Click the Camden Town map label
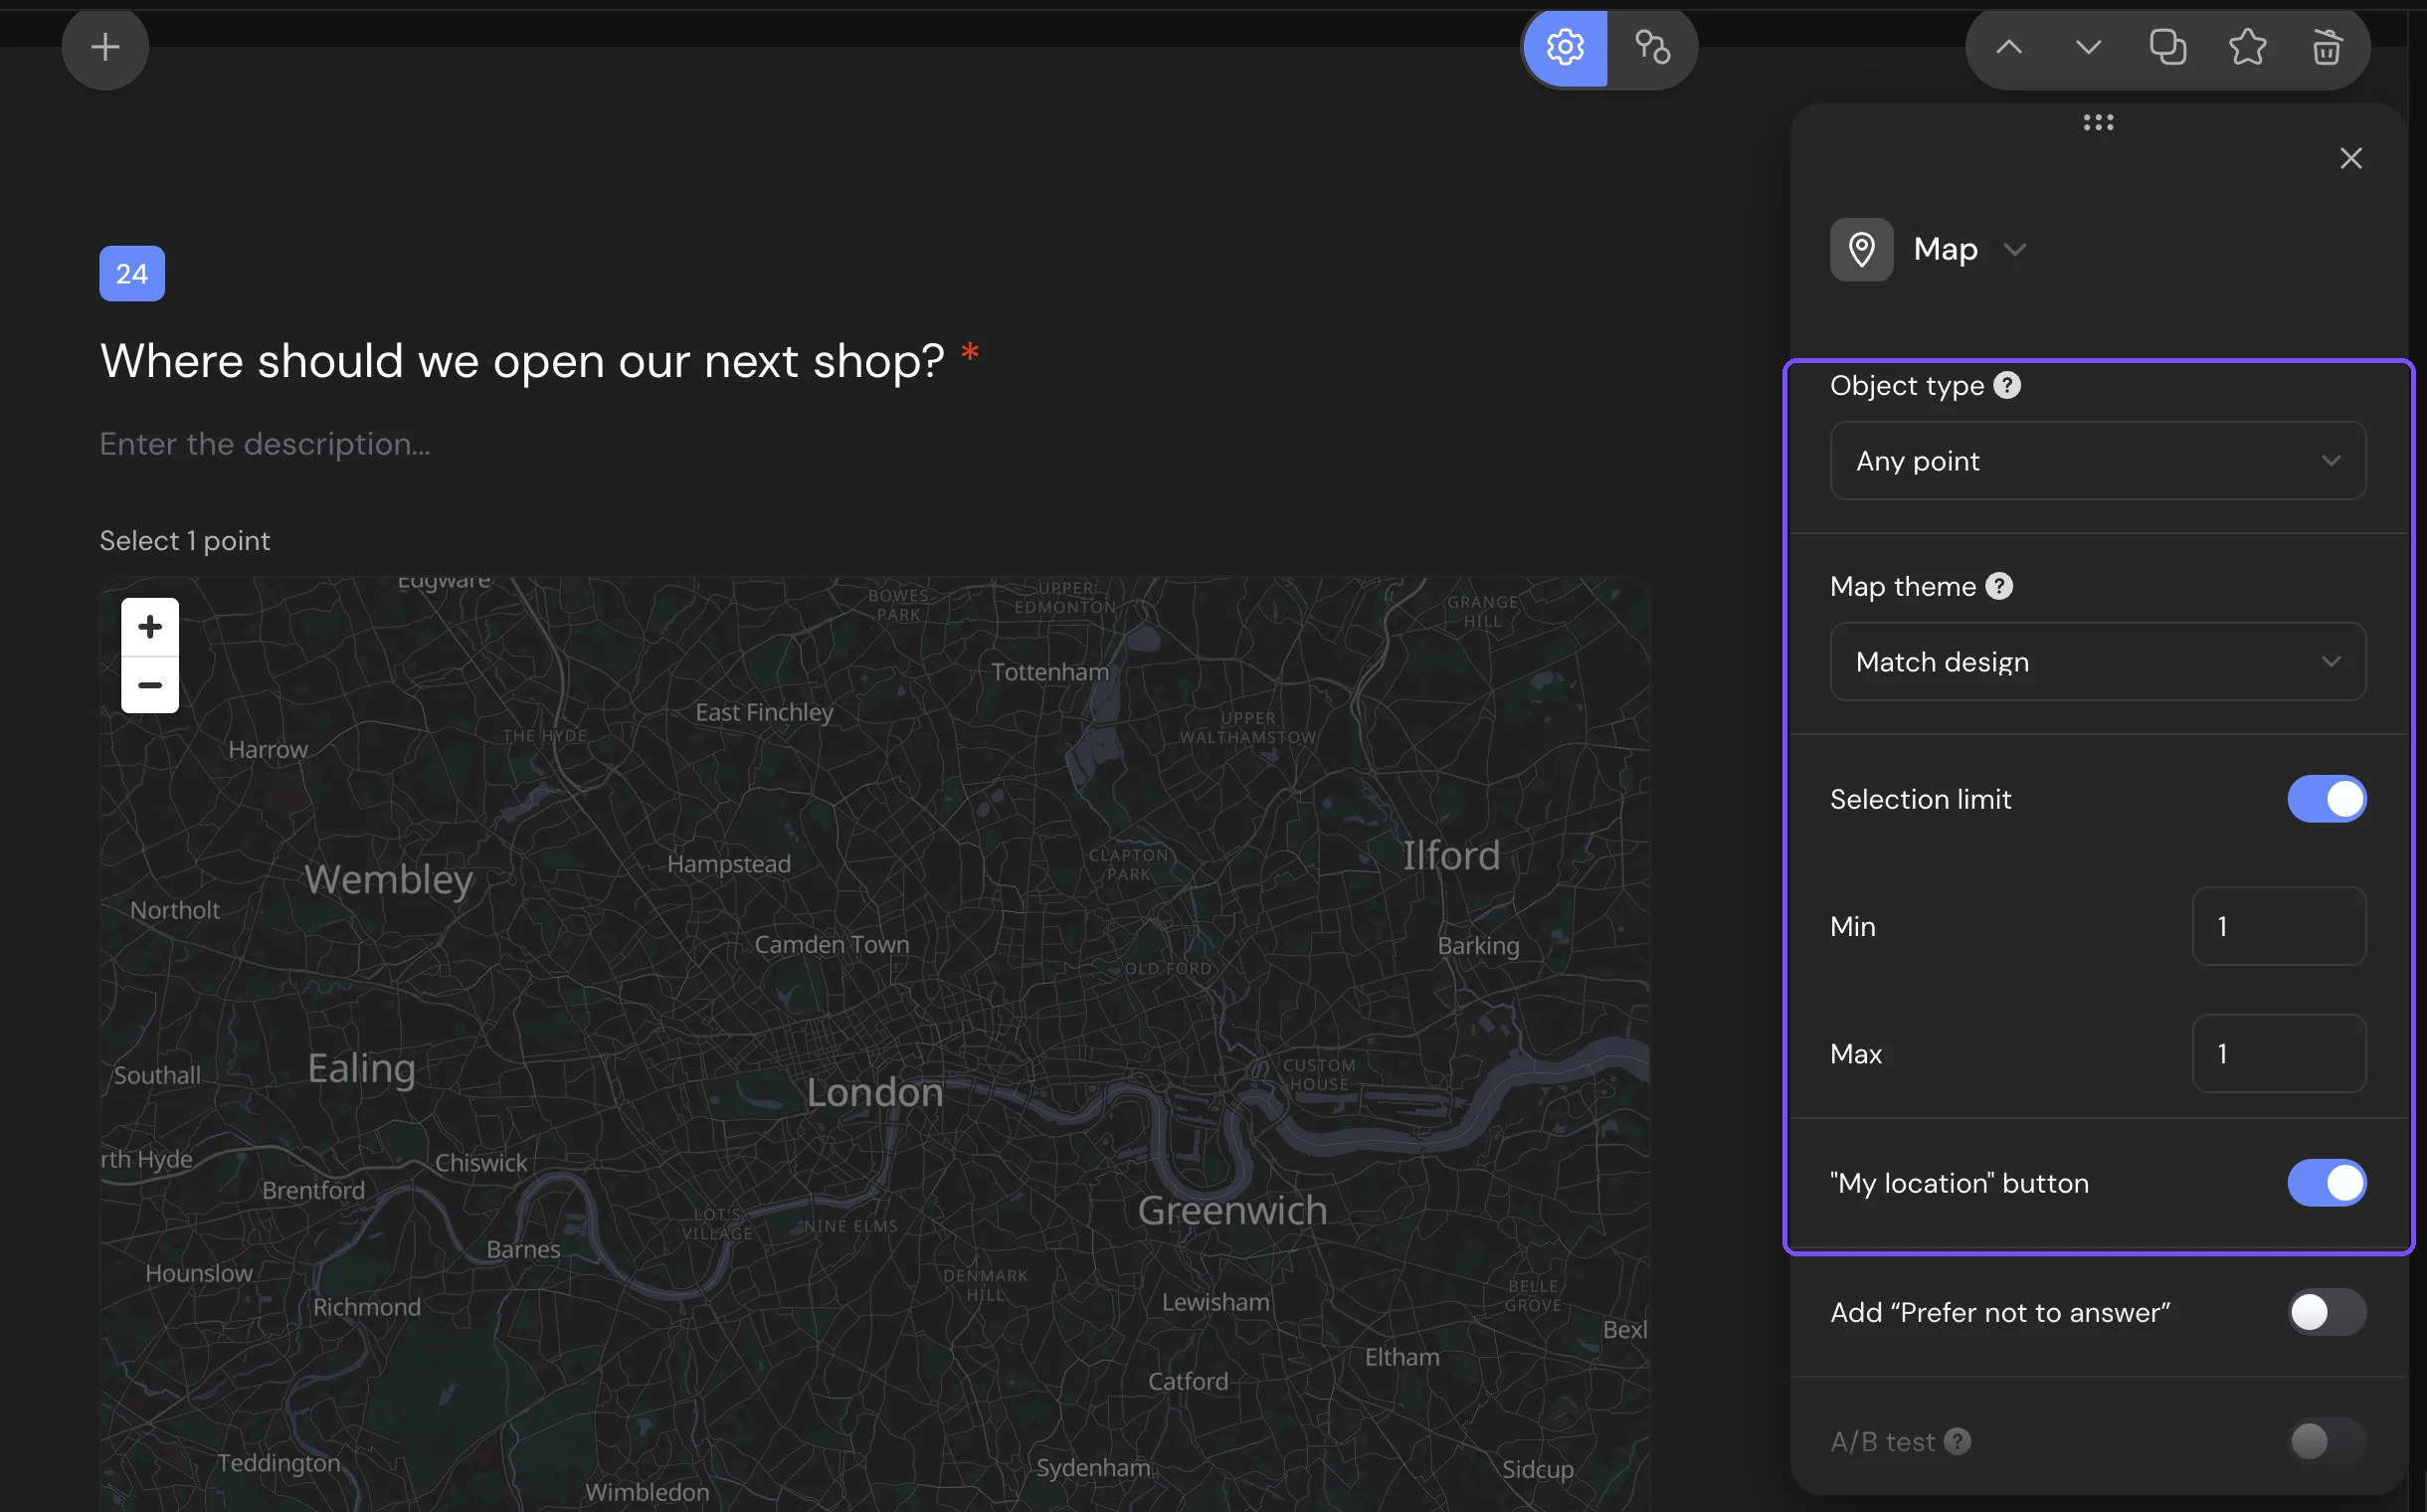This screenshot has width=2427, height=1512. (x=832, y=945)
